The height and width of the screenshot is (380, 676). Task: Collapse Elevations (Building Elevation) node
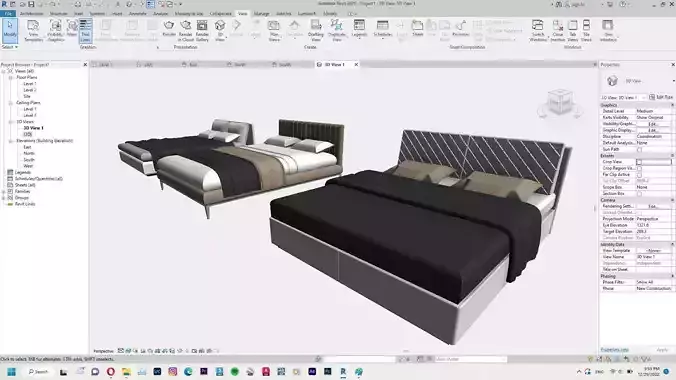10,141
